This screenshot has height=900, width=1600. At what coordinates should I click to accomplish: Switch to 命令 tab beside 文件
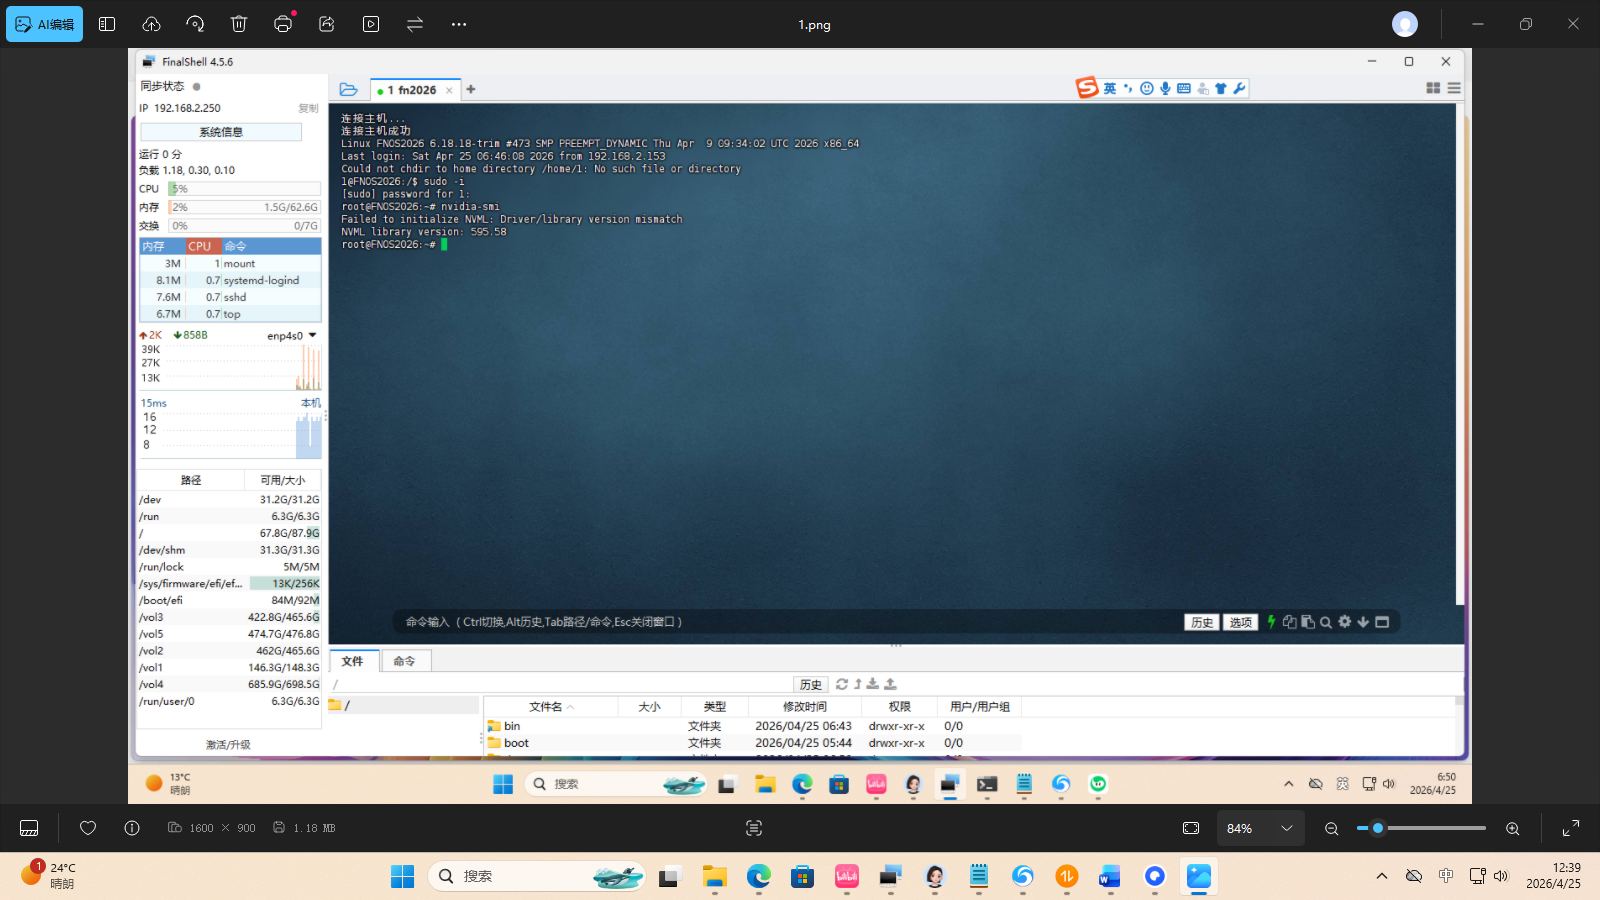(x=404, y=661)
